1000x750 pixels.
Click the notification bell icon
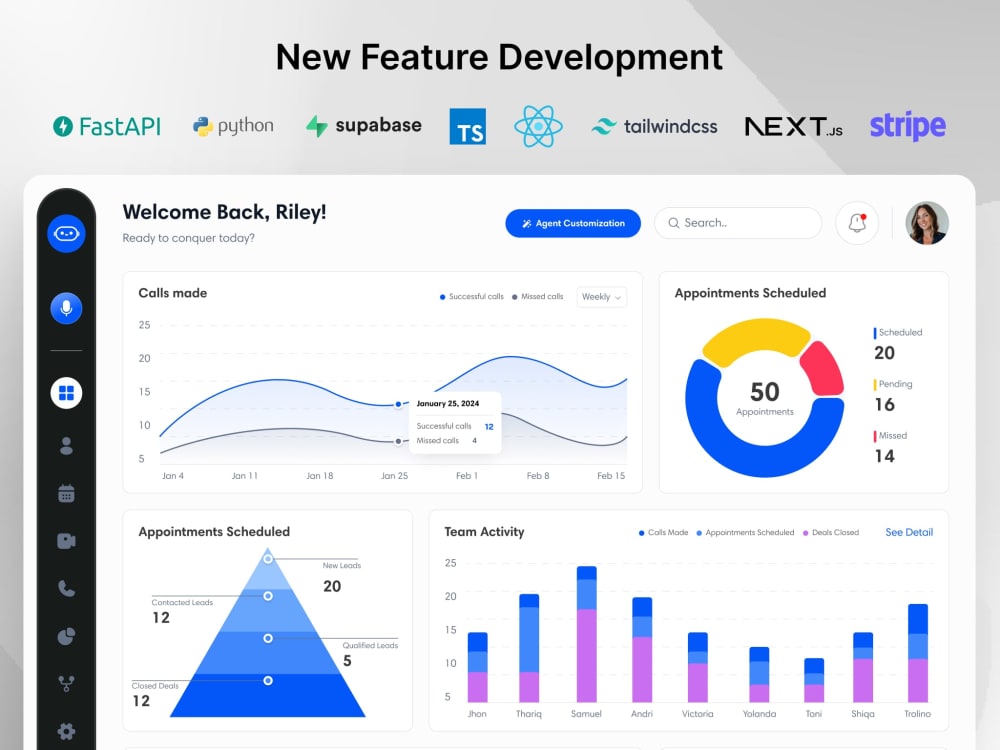coord(857,223)
